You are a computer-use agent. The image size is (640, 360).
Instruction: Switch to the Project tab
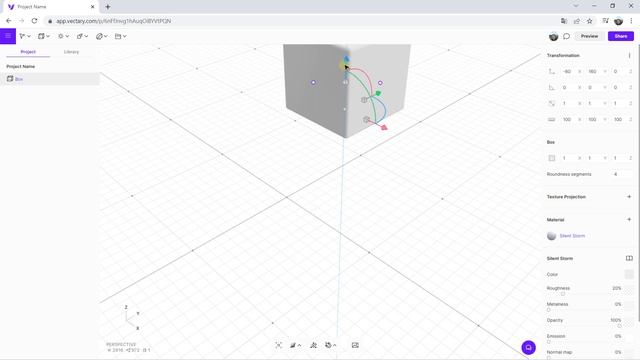(28, 52)
